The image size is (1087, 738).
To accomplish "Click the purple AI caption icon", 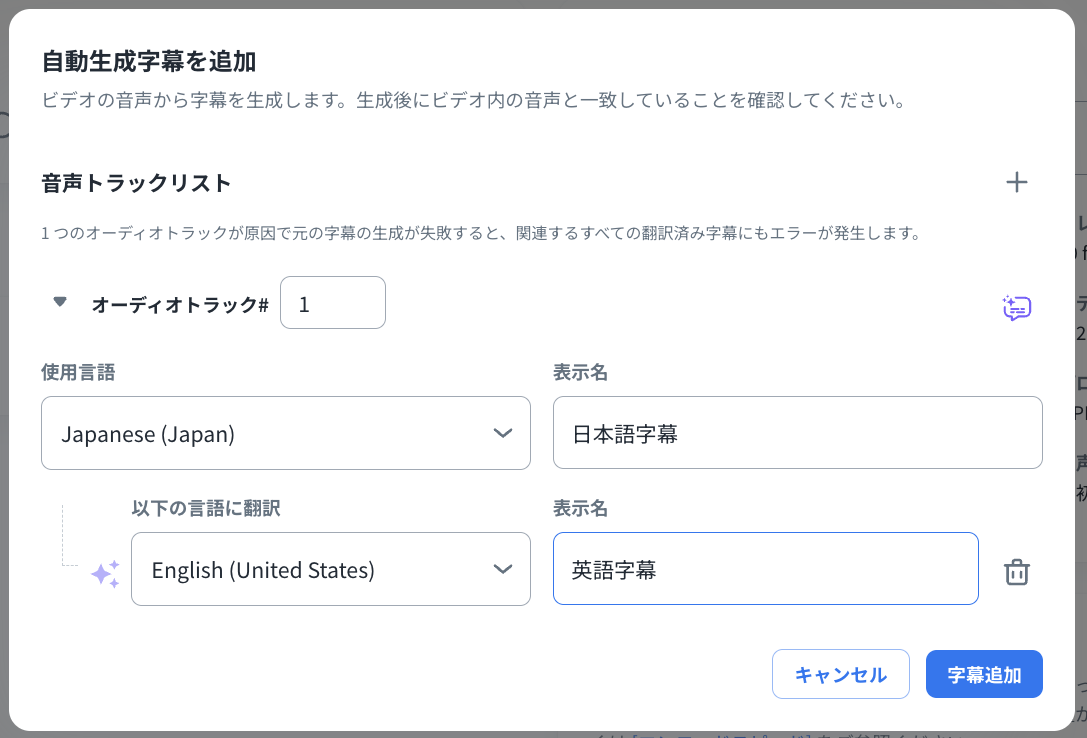I will tap(1016, 307).
